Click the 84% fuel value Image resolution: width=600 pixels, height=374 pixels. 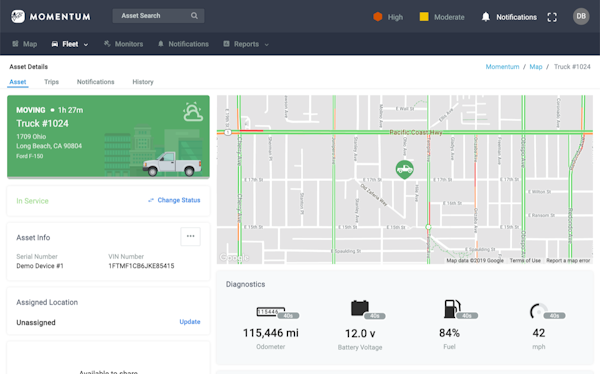tap(449, 333)
